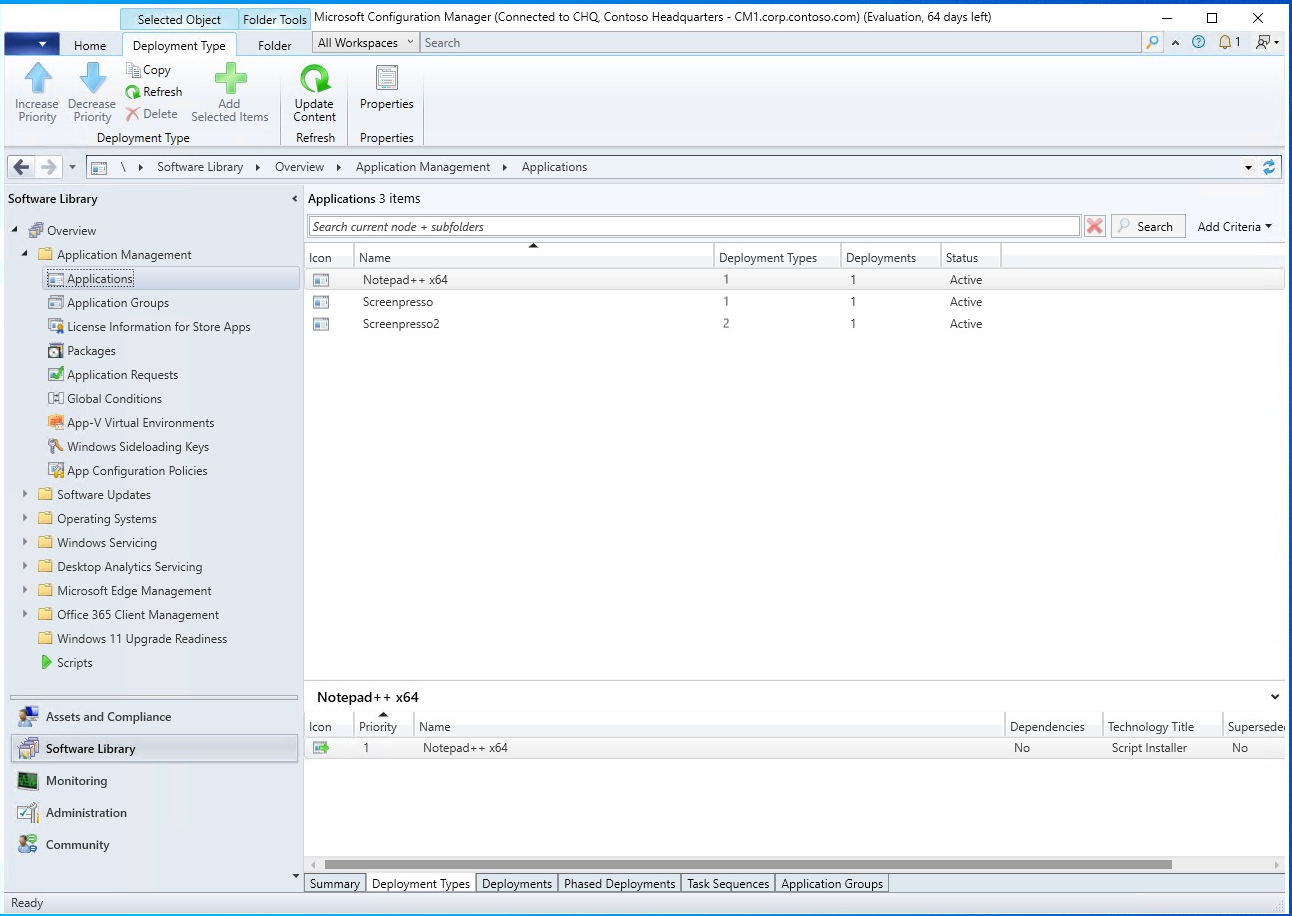The height and width of the screenshot is (916, 1292).
Task: Switch to the Monitoring workspace
Action: pos(154,781)
